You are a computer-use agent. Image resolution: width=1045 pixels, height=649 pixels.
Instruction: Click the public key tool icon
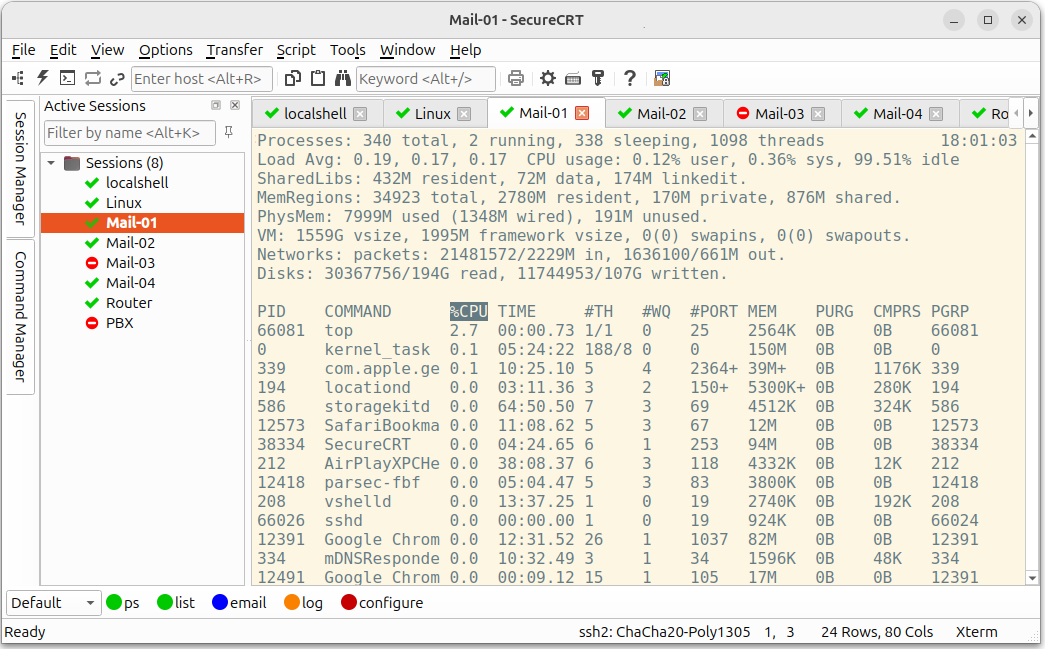pos(598,79)
